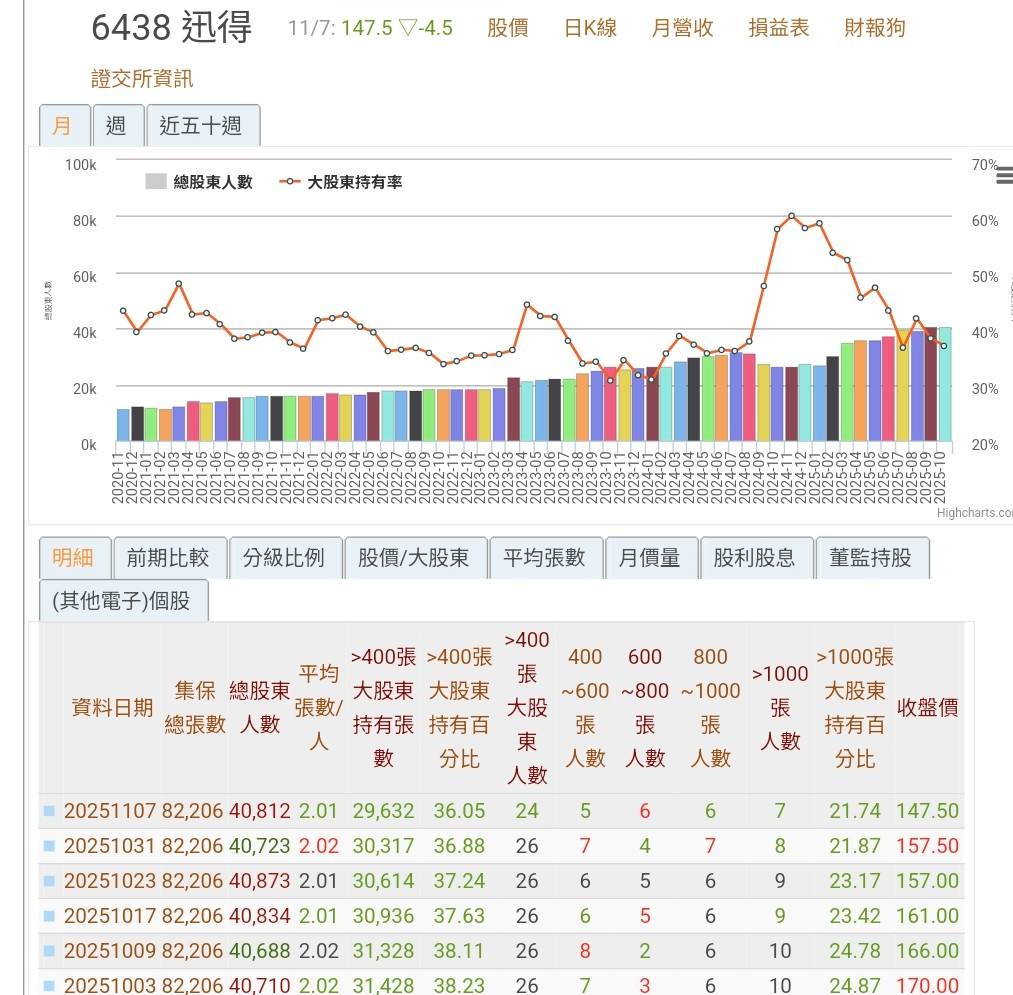The width and height of the screenshot is (1013, 995).
Task: Click the 166.00 closing price cell
Action: [x=928, y=950]
